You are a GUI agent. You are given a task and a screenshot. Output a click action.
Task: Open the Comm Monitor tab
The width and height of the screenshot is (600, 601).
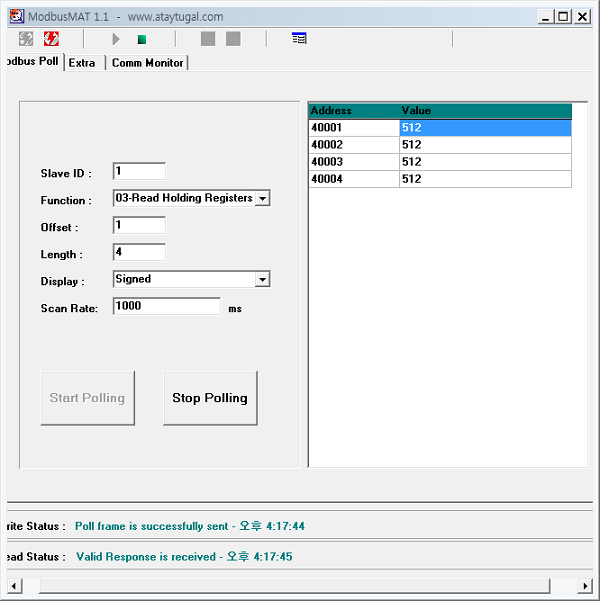147,62
